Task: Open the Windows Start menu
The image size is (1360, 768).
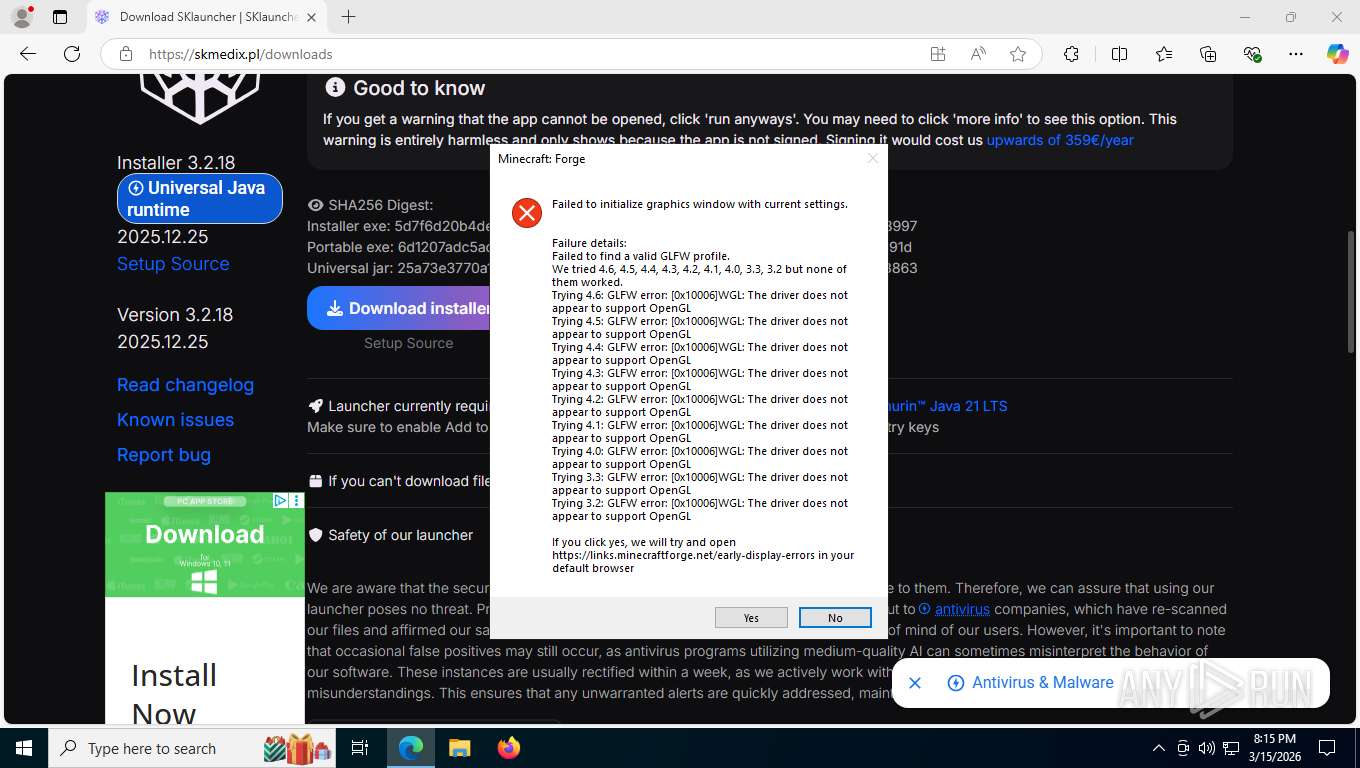Action: click(x=24, y=748)
